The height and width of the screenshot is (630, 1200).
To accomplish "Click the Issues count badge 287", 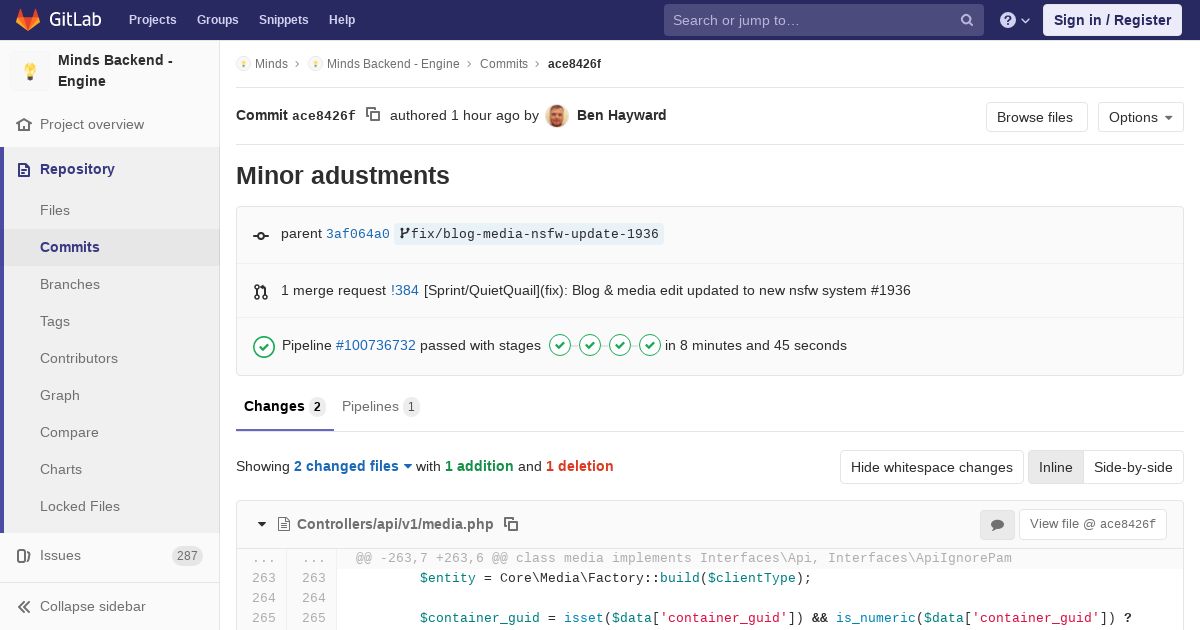I will tap(187, 556).
